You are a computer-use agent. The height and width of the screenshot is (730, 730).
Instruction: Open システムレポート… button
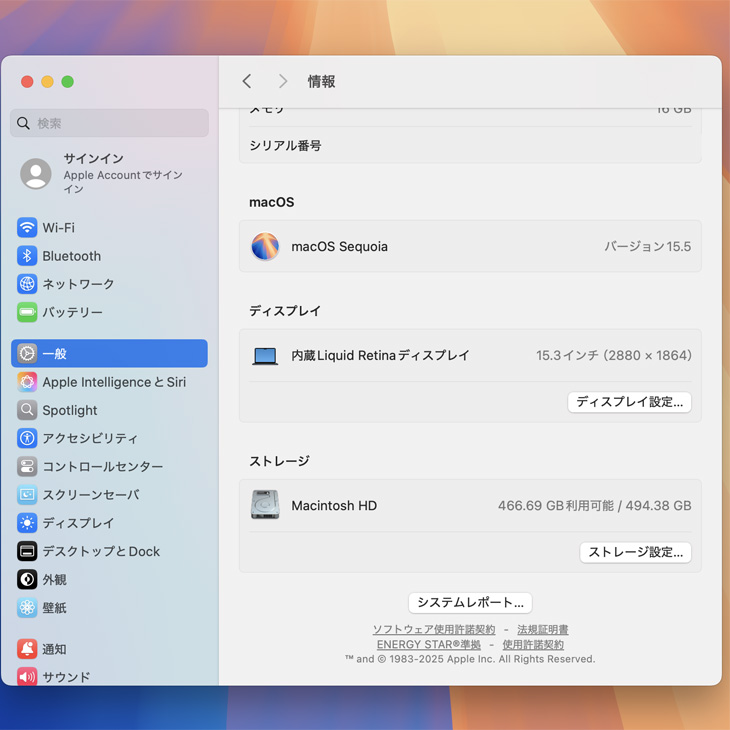pos(470,603)
